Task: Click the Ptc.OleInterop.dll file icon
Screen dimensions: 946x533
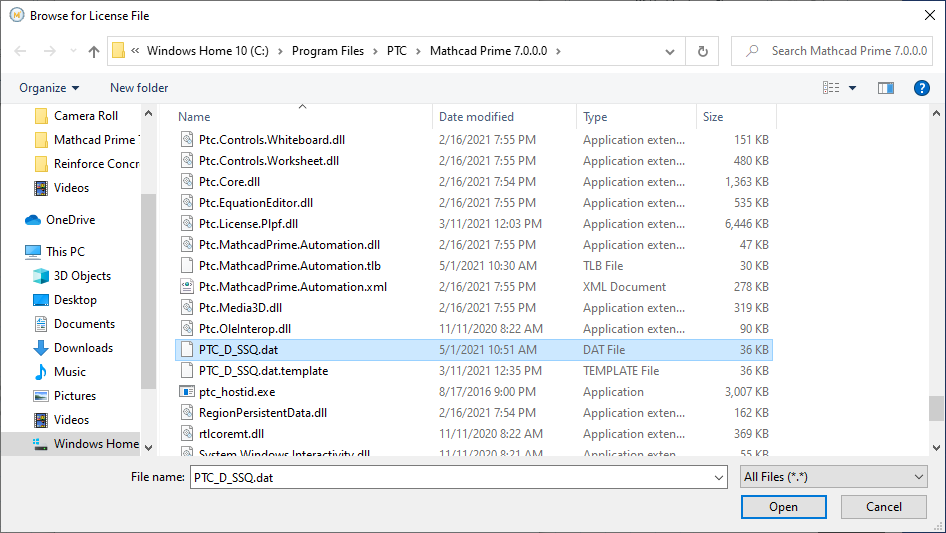Action: [187, 329]
